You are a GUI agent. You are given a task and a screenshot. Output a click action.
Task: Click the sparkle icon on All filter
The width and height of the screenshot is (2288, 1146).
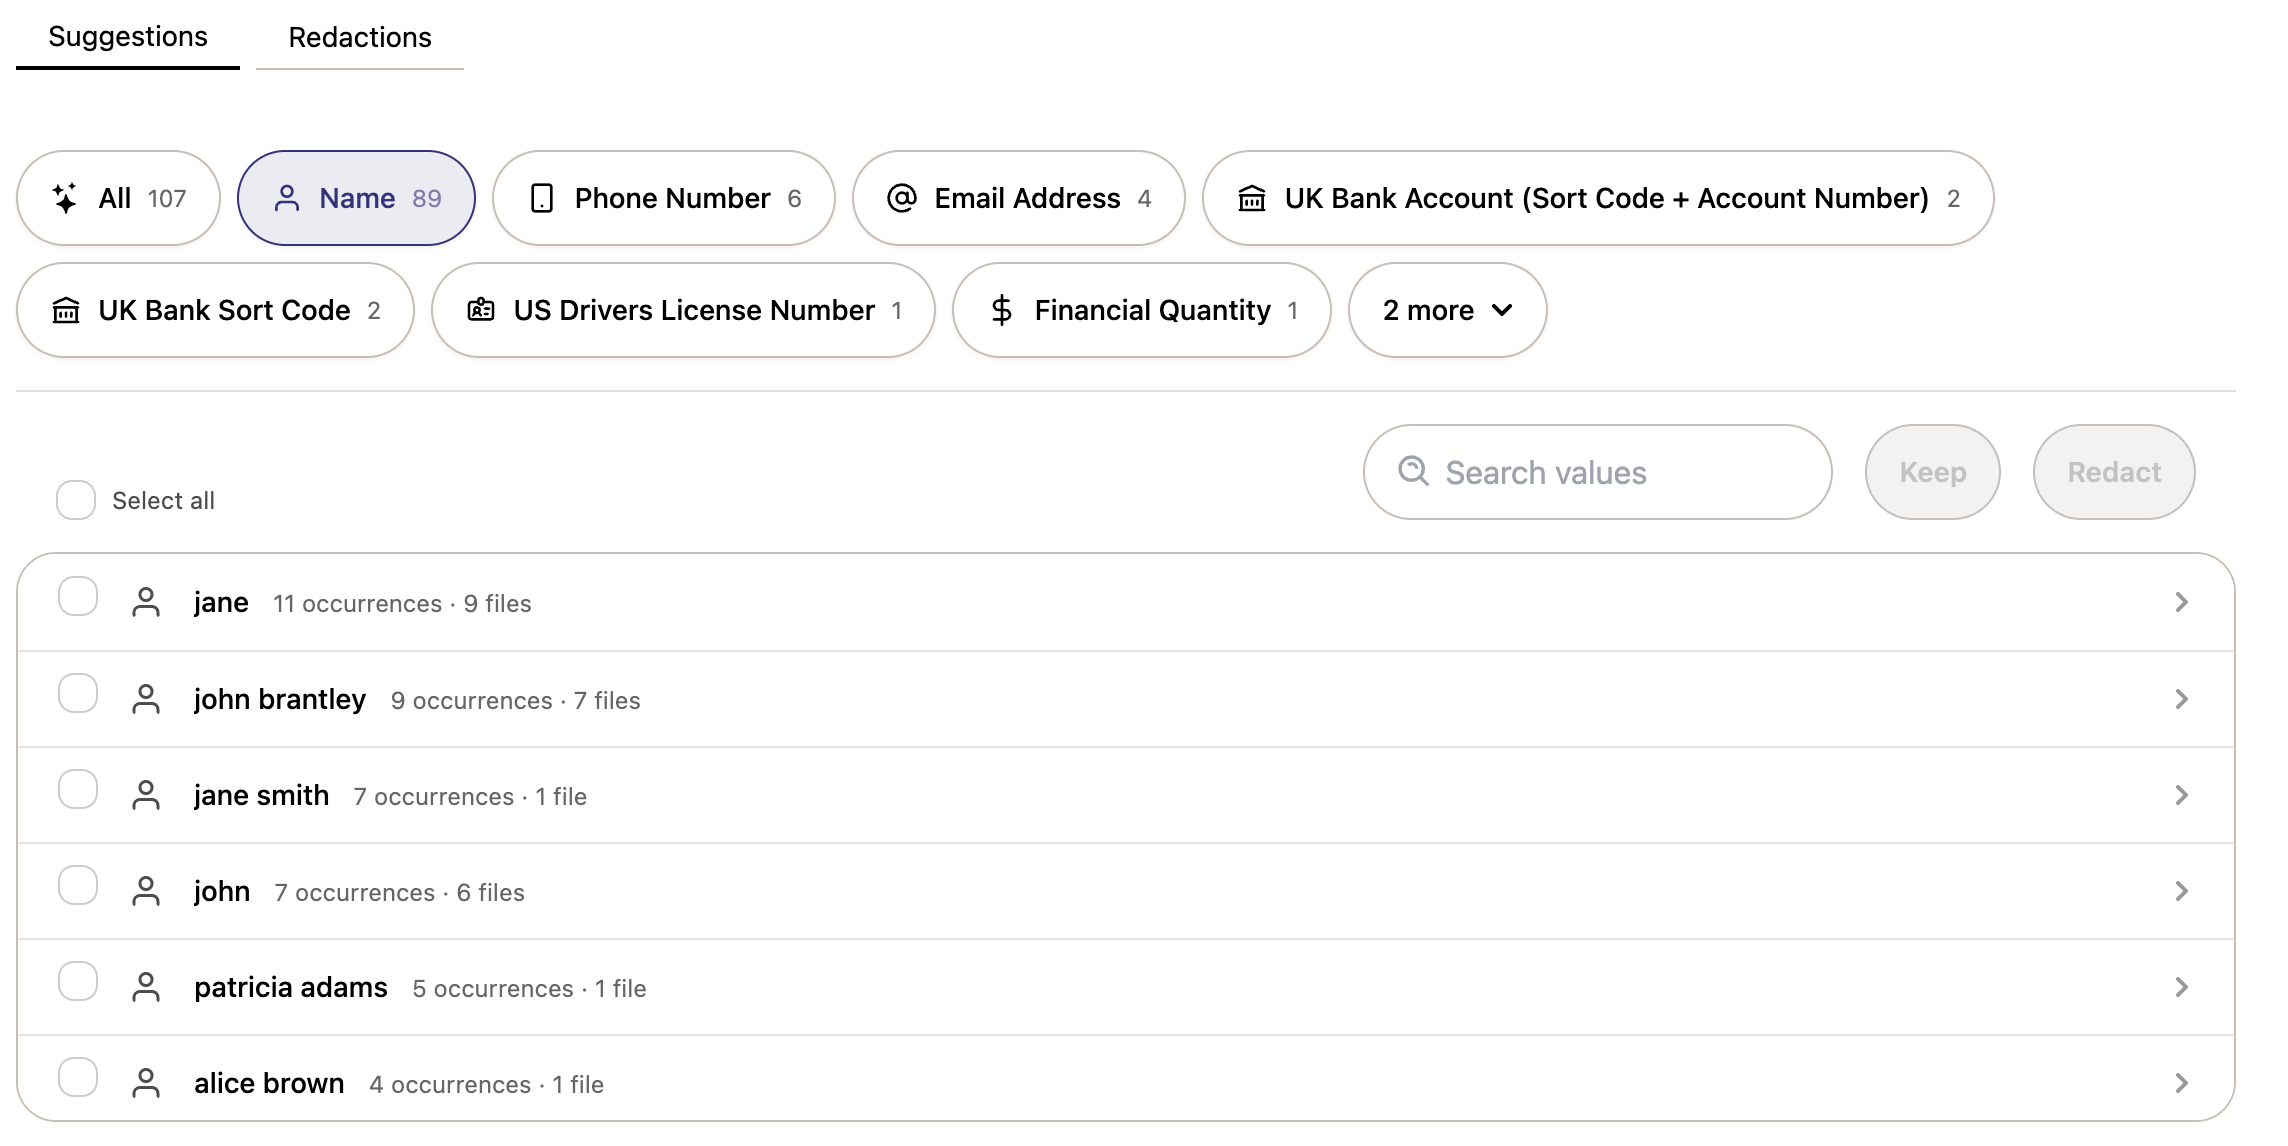tap(65, 198)
